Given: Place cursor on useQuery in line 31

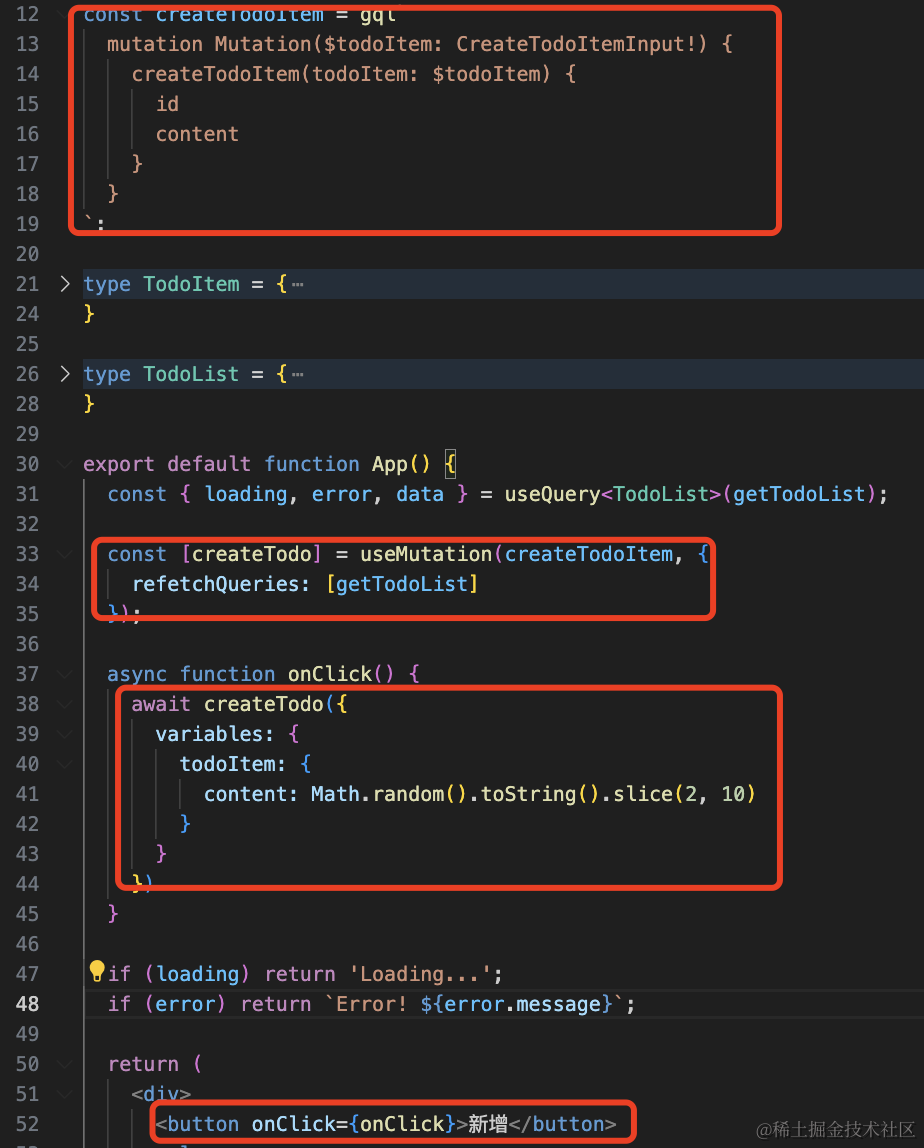Looking at the screenshot, I should [552, 494].
